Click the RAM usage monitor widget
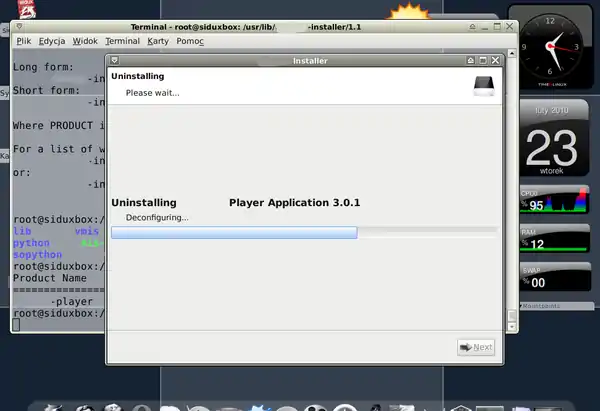 click(551, 240)
